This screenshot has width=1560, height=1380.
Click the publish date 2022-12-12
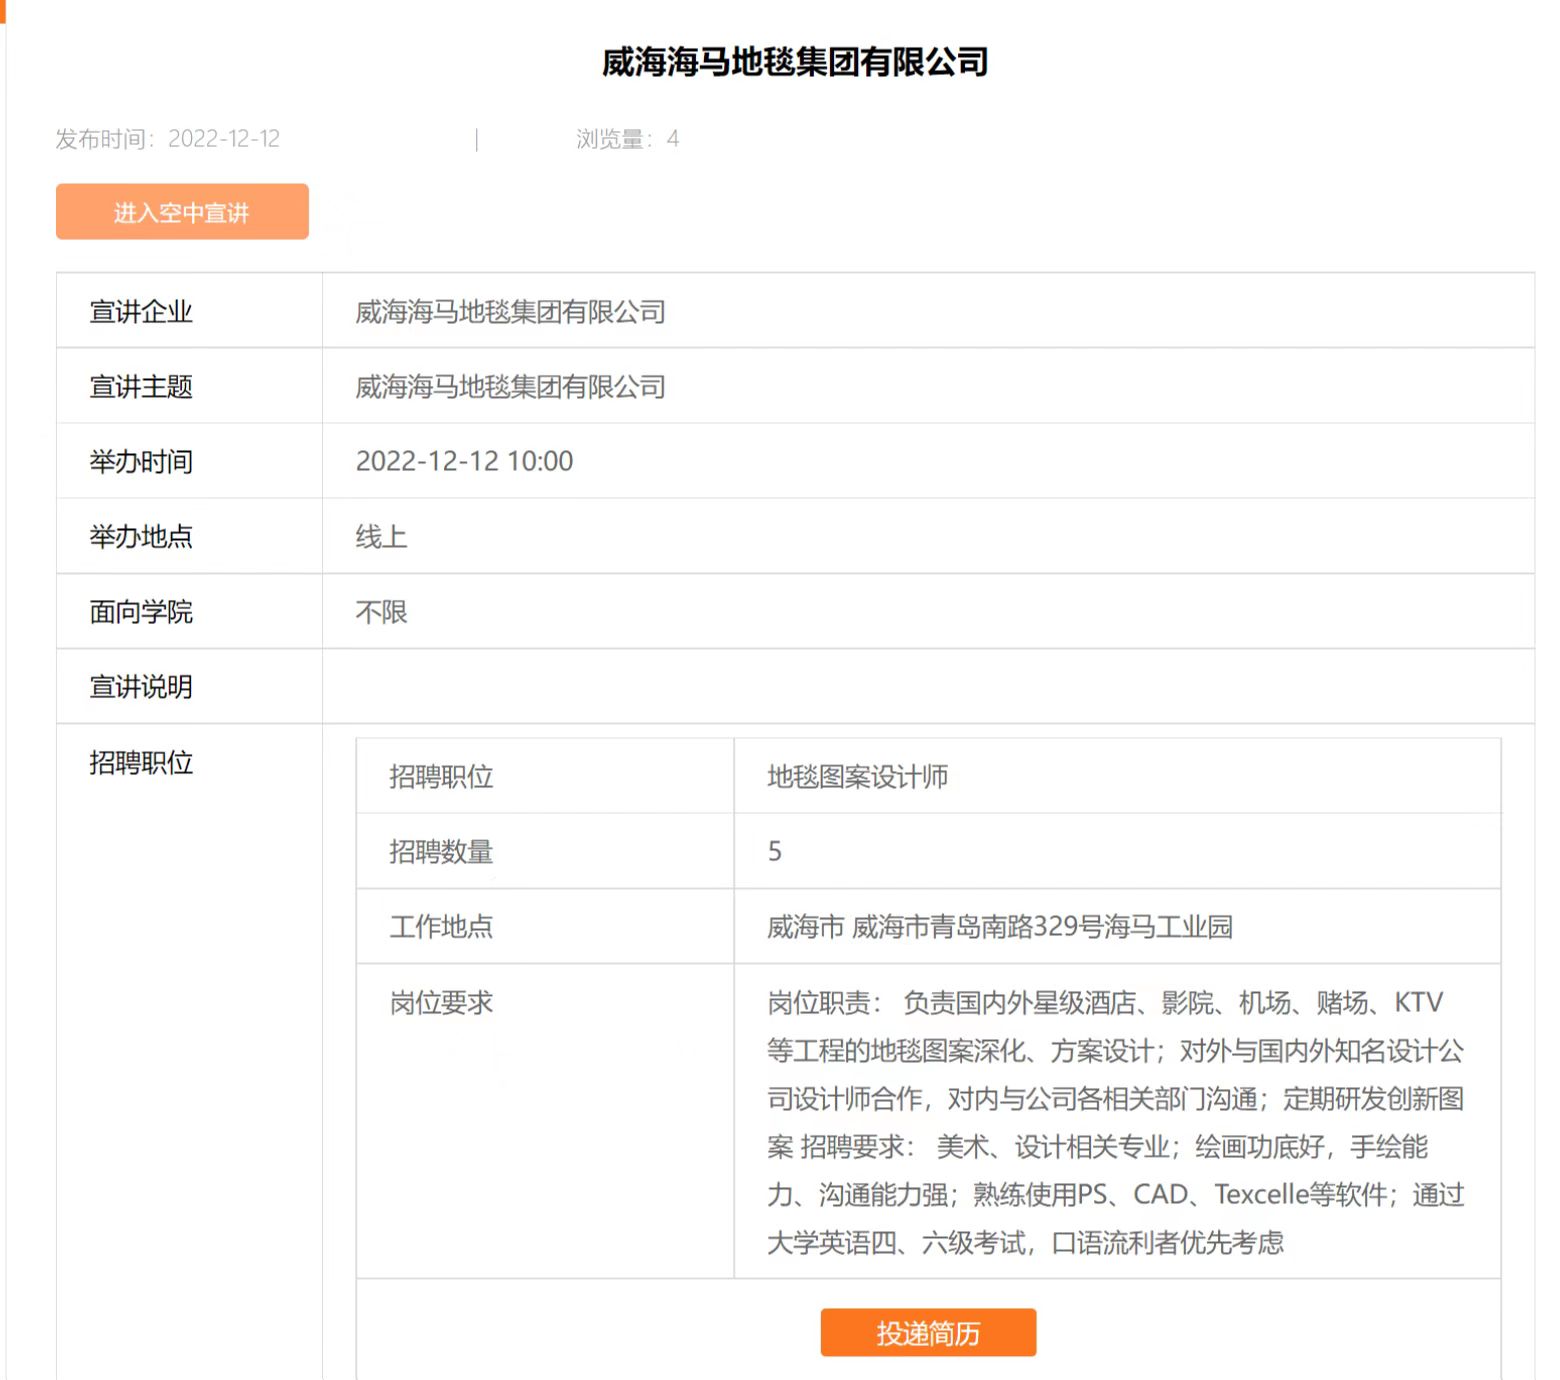point(224,139)
